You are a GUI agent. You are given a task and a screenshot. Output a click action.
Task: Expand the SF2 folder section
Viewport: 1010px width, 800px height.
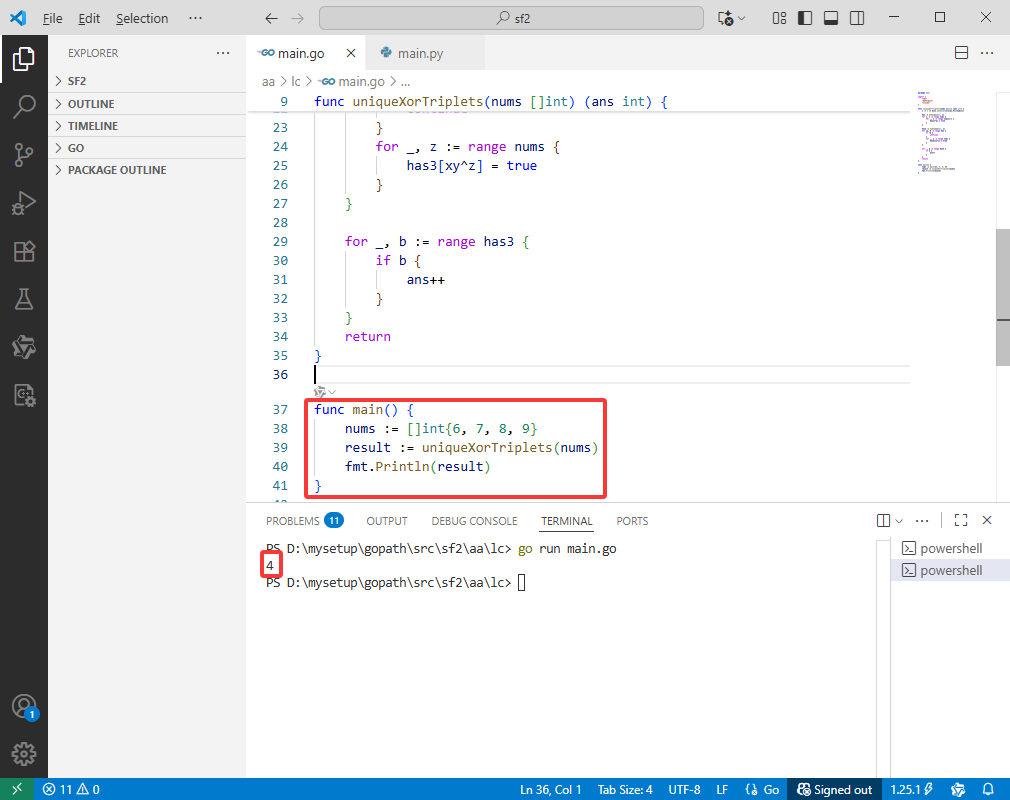pyautogui.click(x=147, y=81)
